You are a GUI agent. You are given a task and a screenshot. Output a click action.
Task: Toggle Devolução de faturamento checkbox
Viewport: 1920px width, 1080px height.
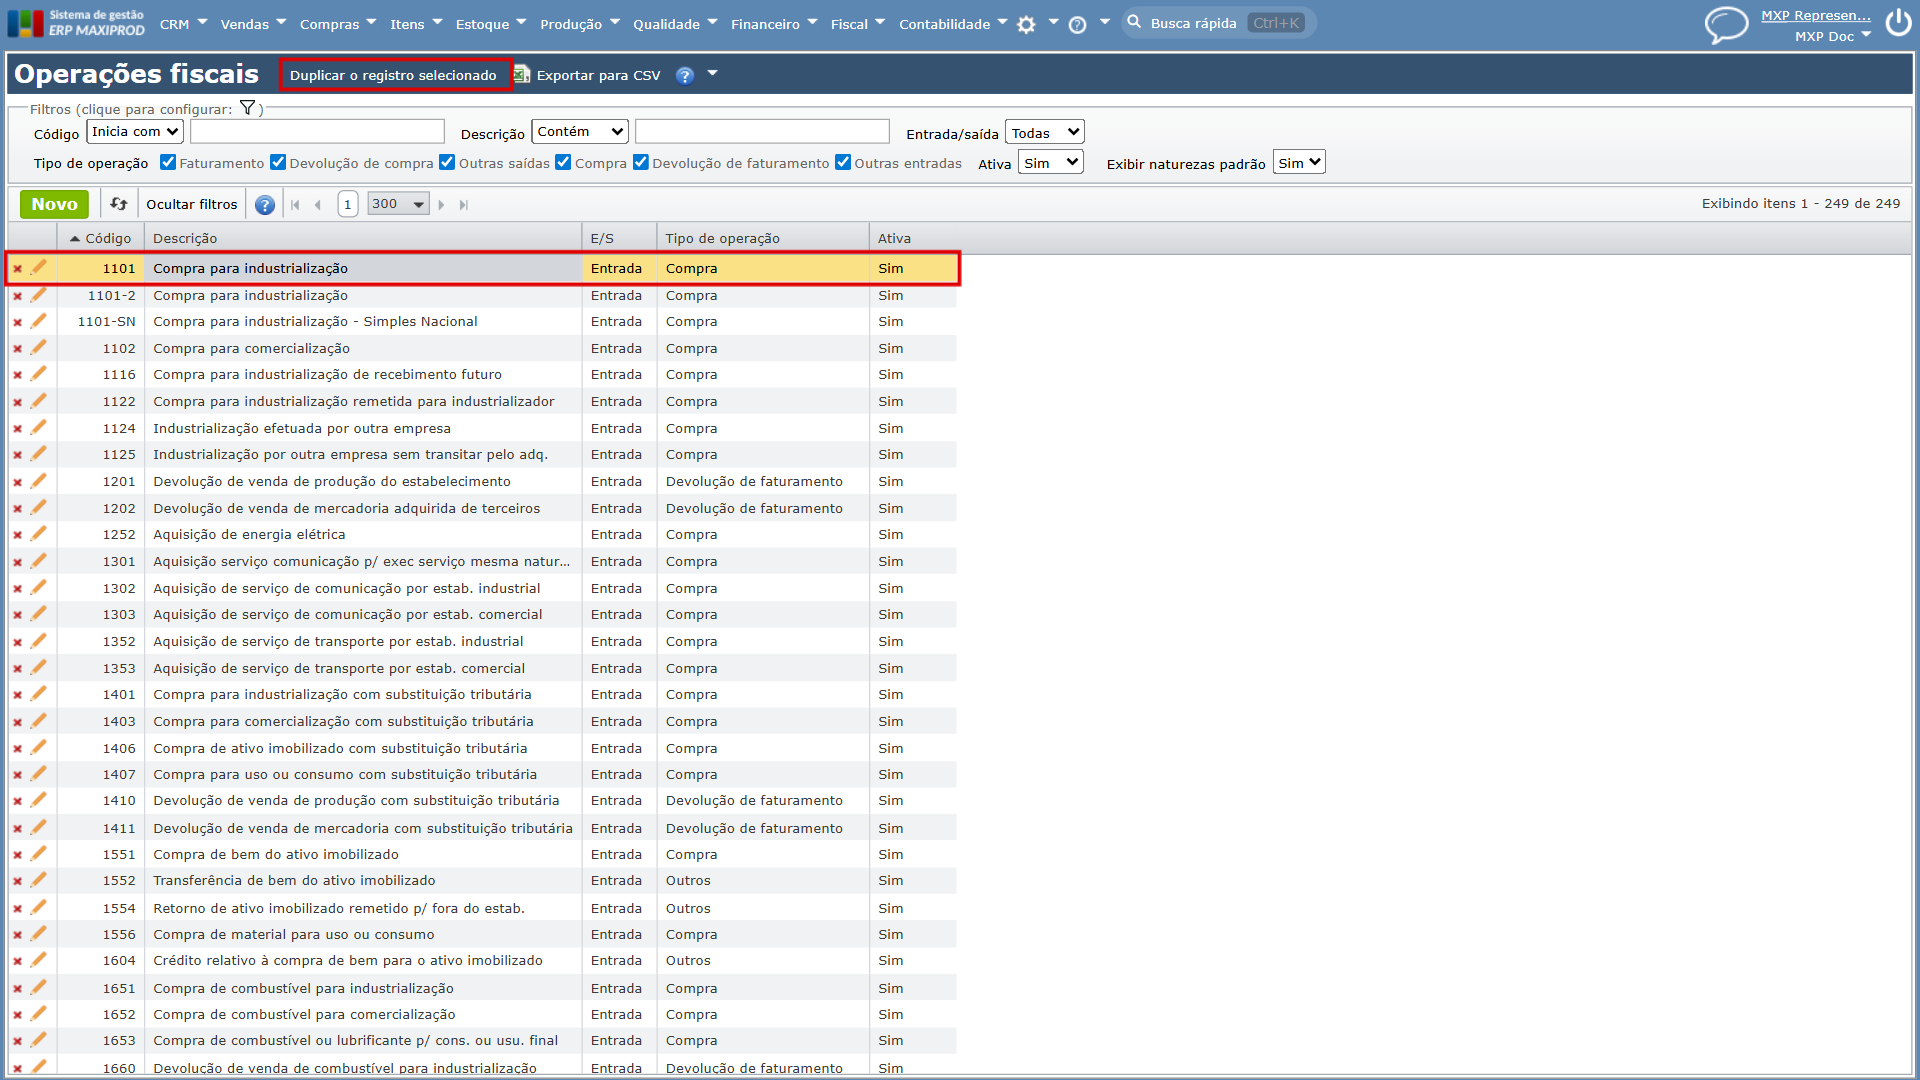click(x=641, y=162)
